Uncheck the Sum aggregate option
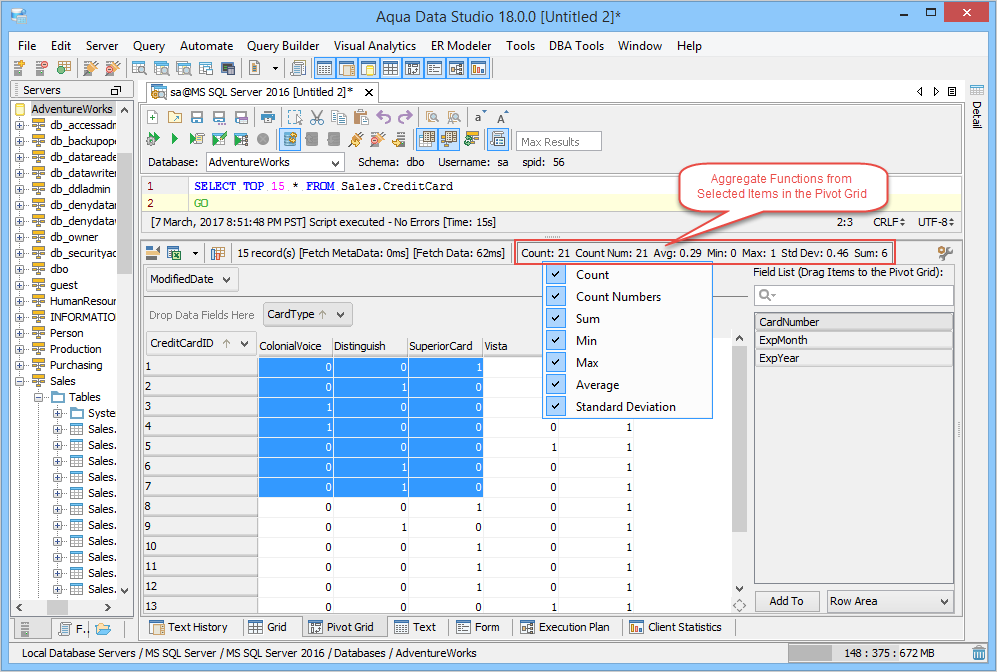Image resolution: width=997 pixels, height=672 pixels. pos(556,319)
